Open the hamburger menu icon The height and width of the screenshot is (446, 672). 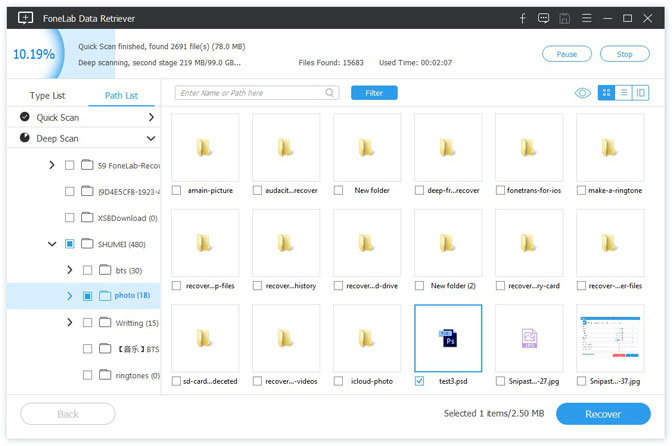click(587, 18)
